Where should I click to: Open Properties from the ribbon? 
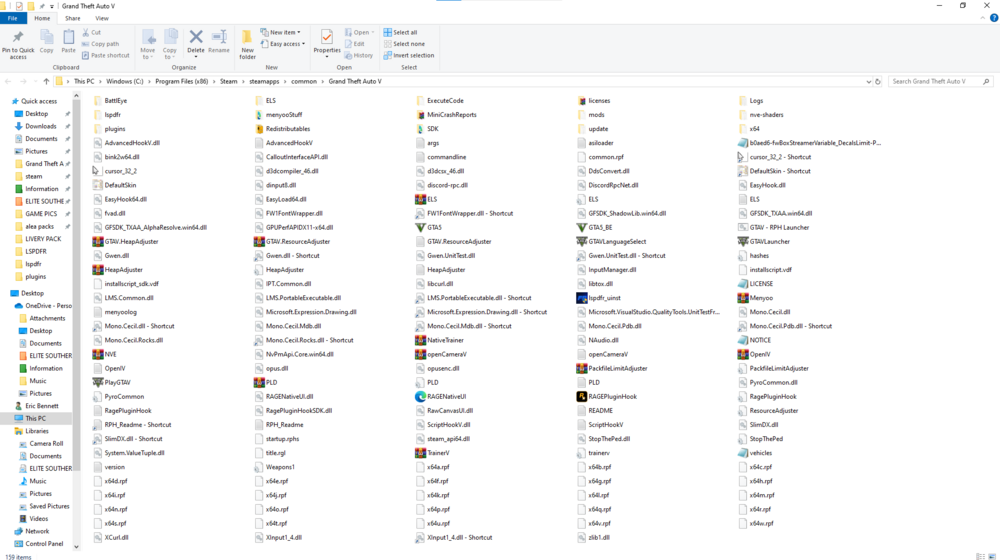(x=327, y=42)
